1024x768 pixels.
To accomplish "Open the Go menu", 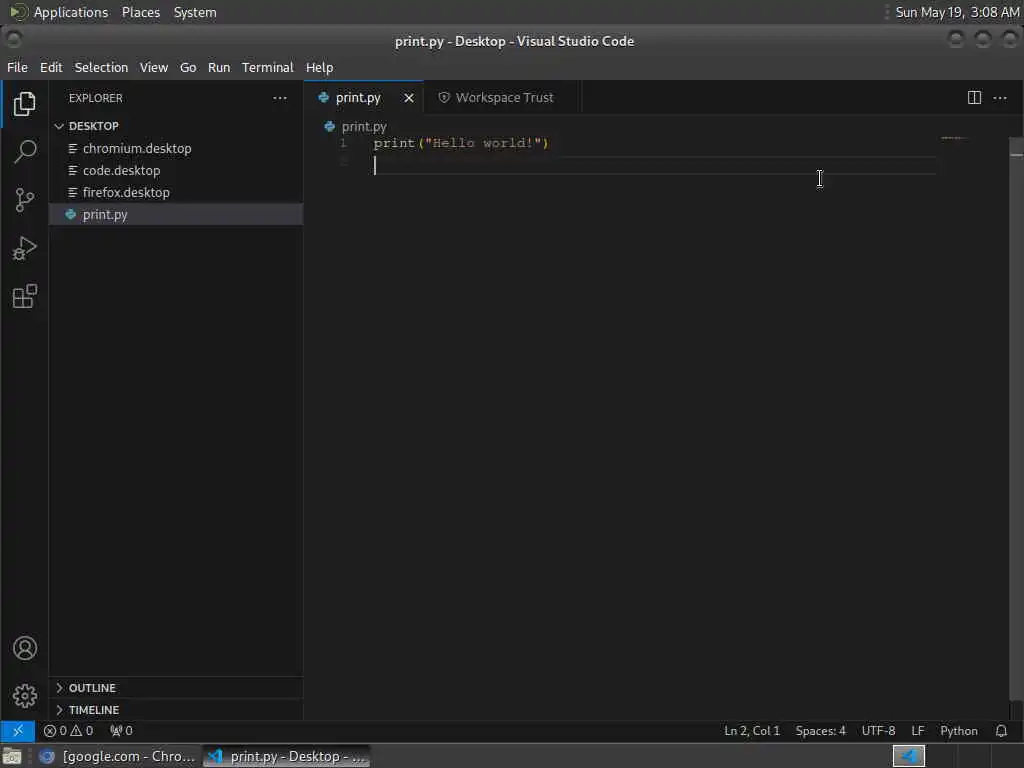I will coord(188,67).
